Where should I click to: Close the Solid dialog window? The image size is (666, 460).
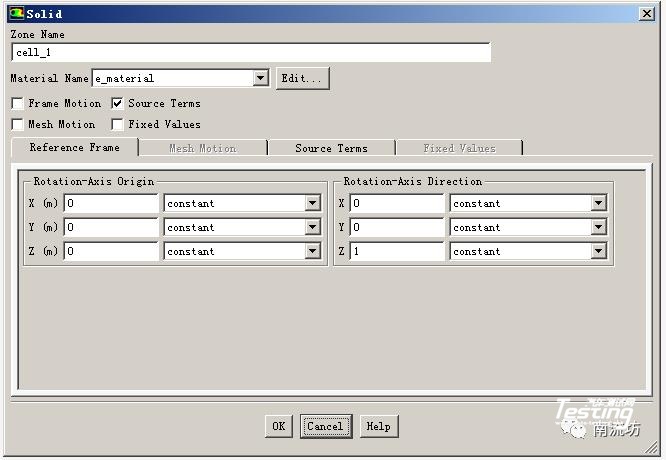[646, 14]
